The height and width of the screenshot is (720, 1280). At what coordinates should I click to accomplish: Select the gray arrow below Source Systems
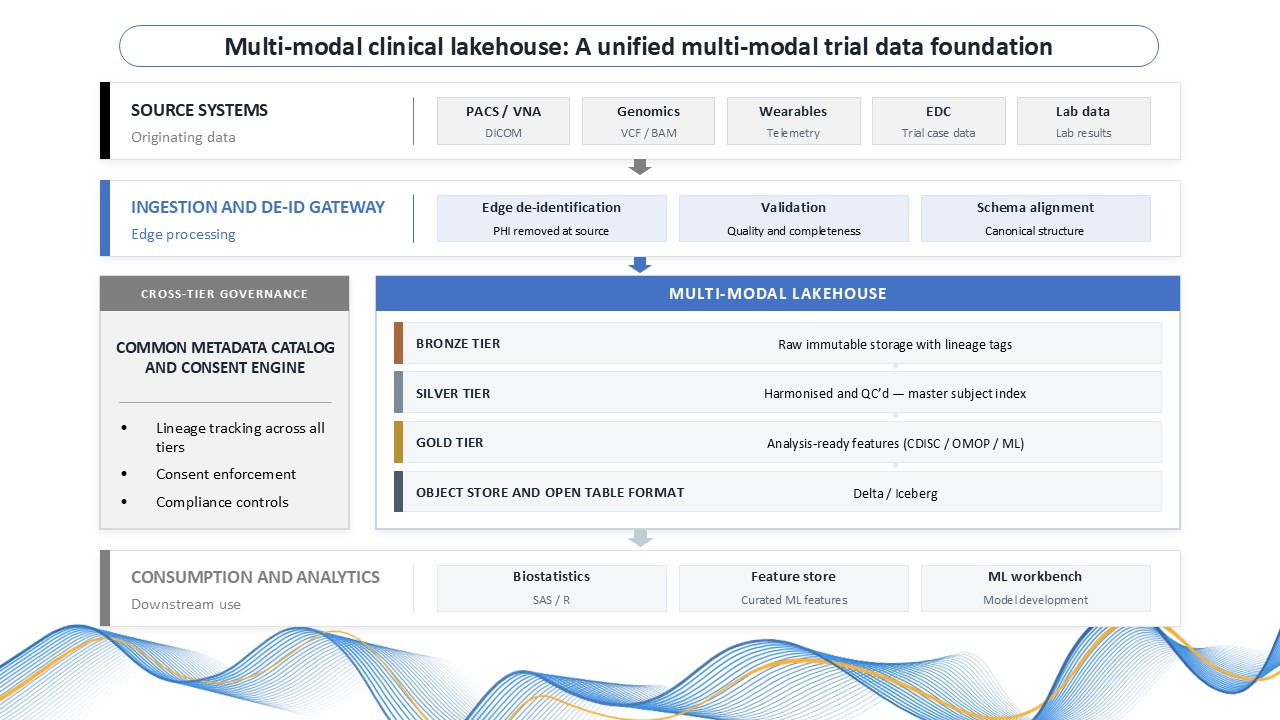640,167
